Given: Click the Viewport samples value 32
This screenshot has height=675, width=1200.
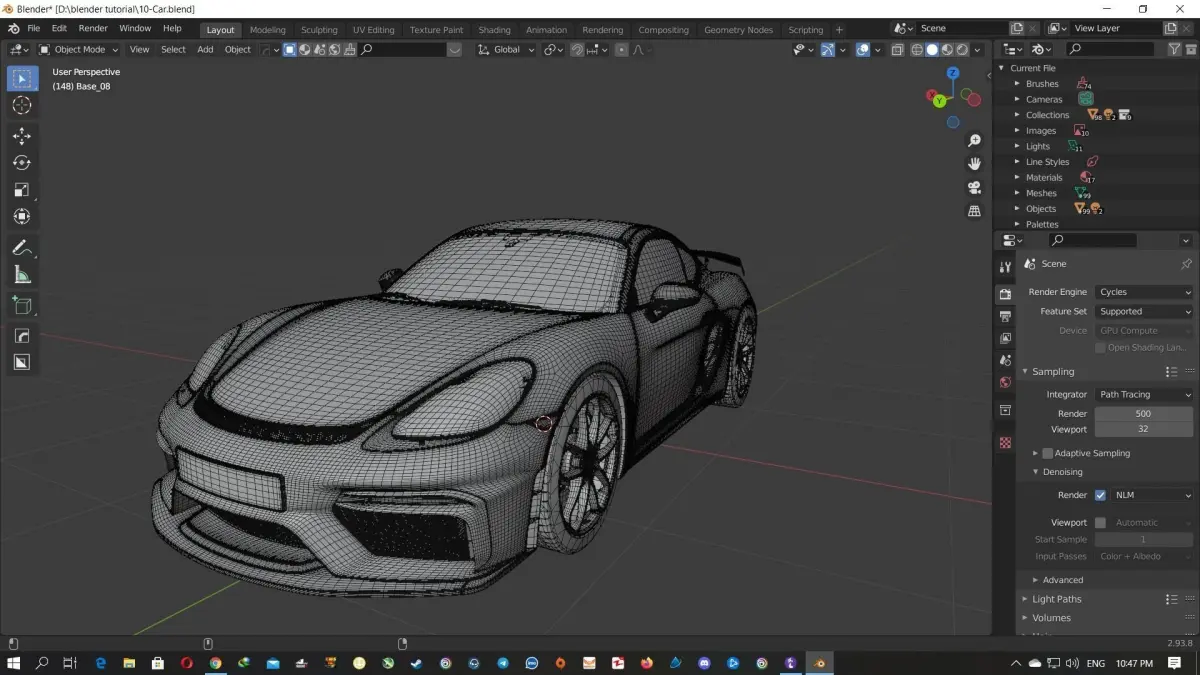Looking at the screenshot, I should [x=1144, y=429].
